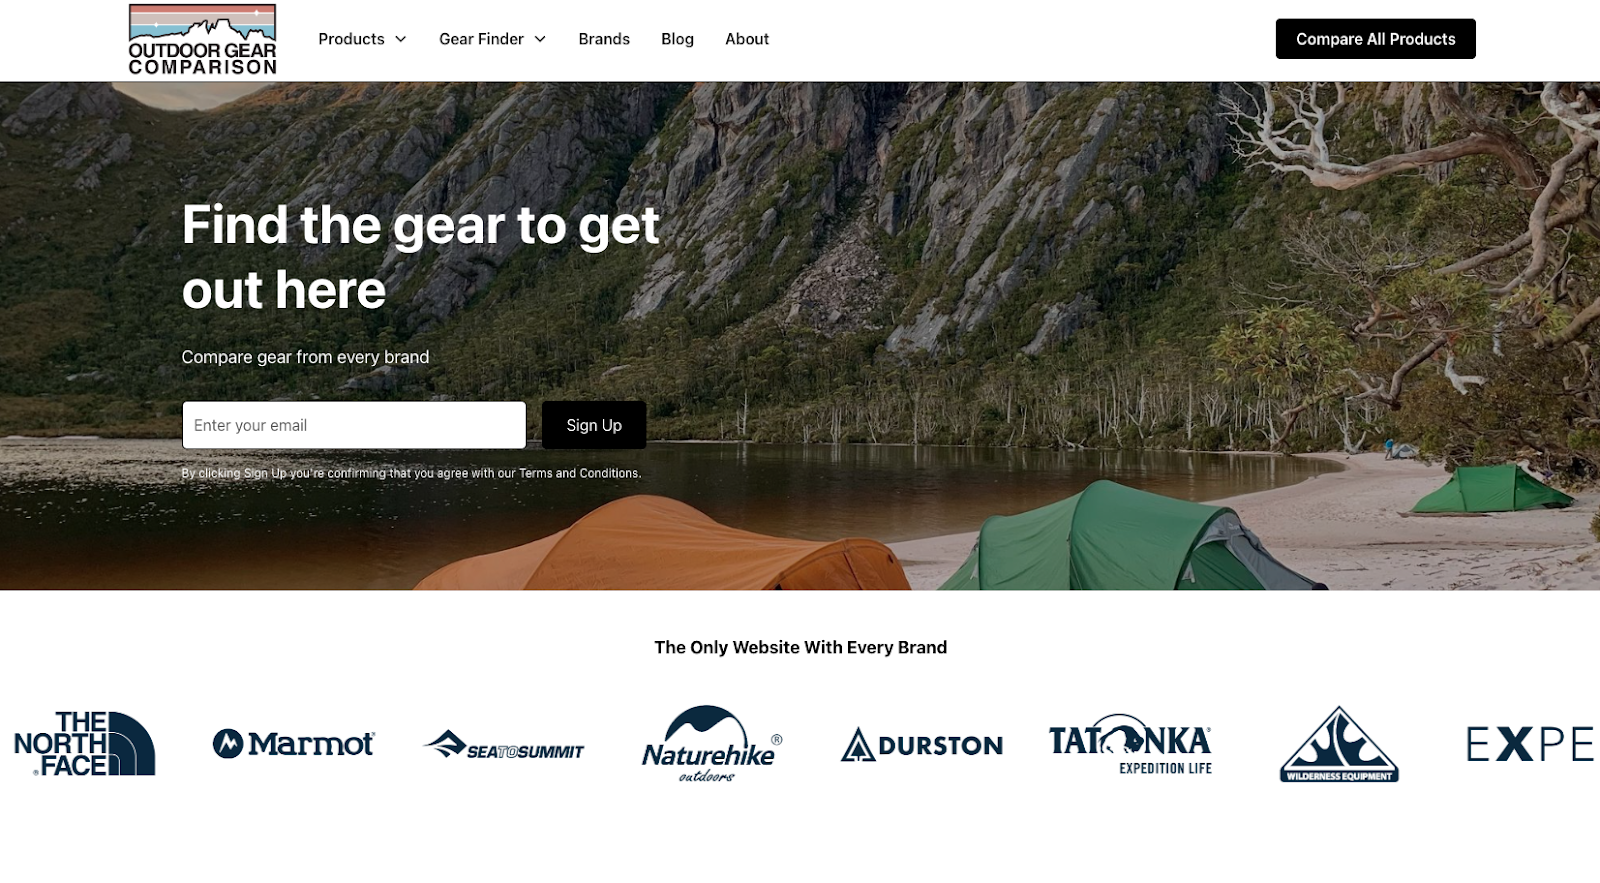Click the Sign Up button

(x=594, y=425)
